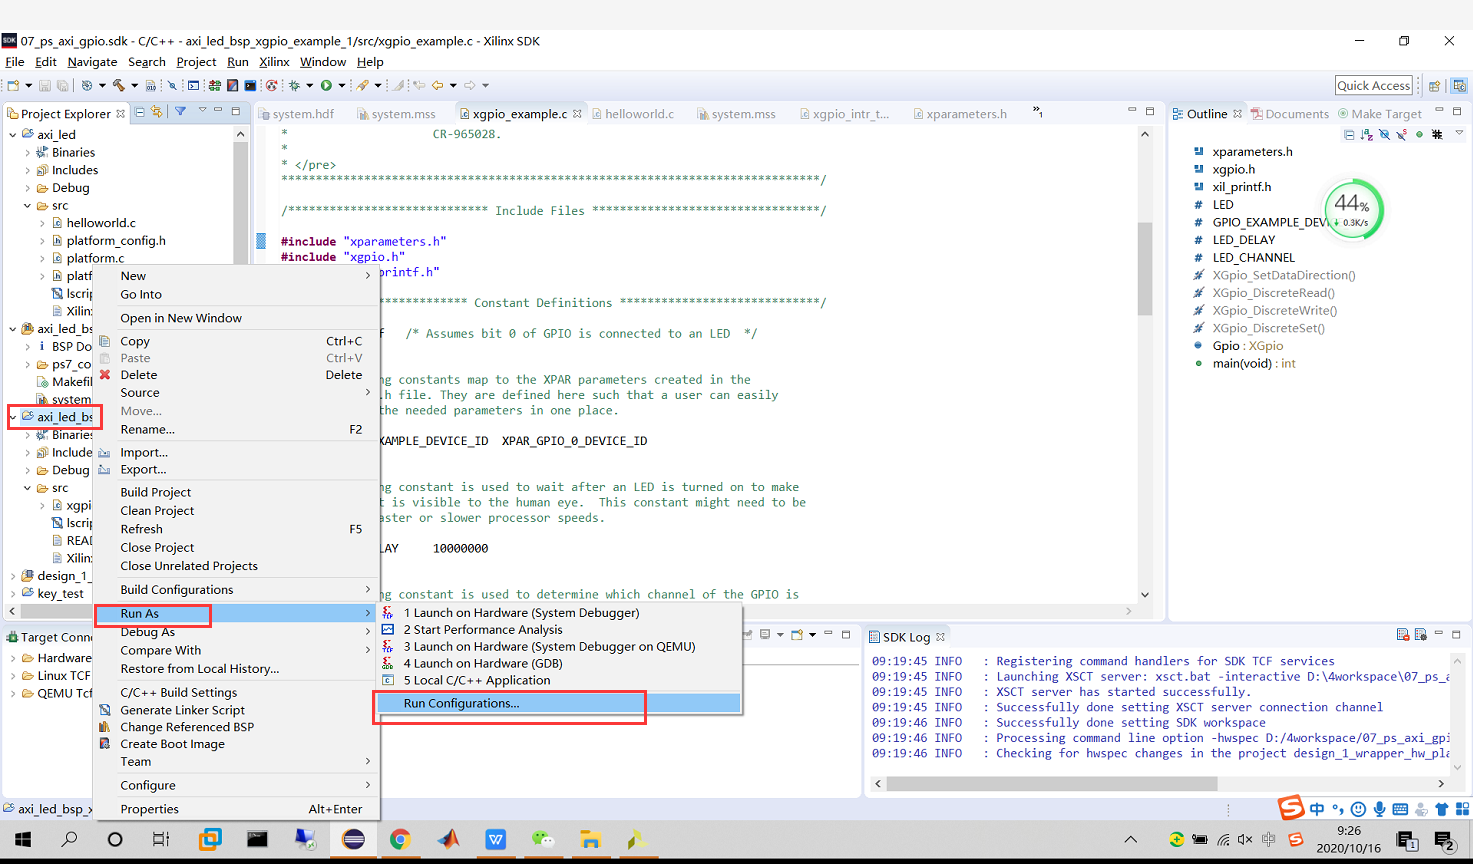
Task: Select main(void) in the Outline
Action: tap(1253, 363)
